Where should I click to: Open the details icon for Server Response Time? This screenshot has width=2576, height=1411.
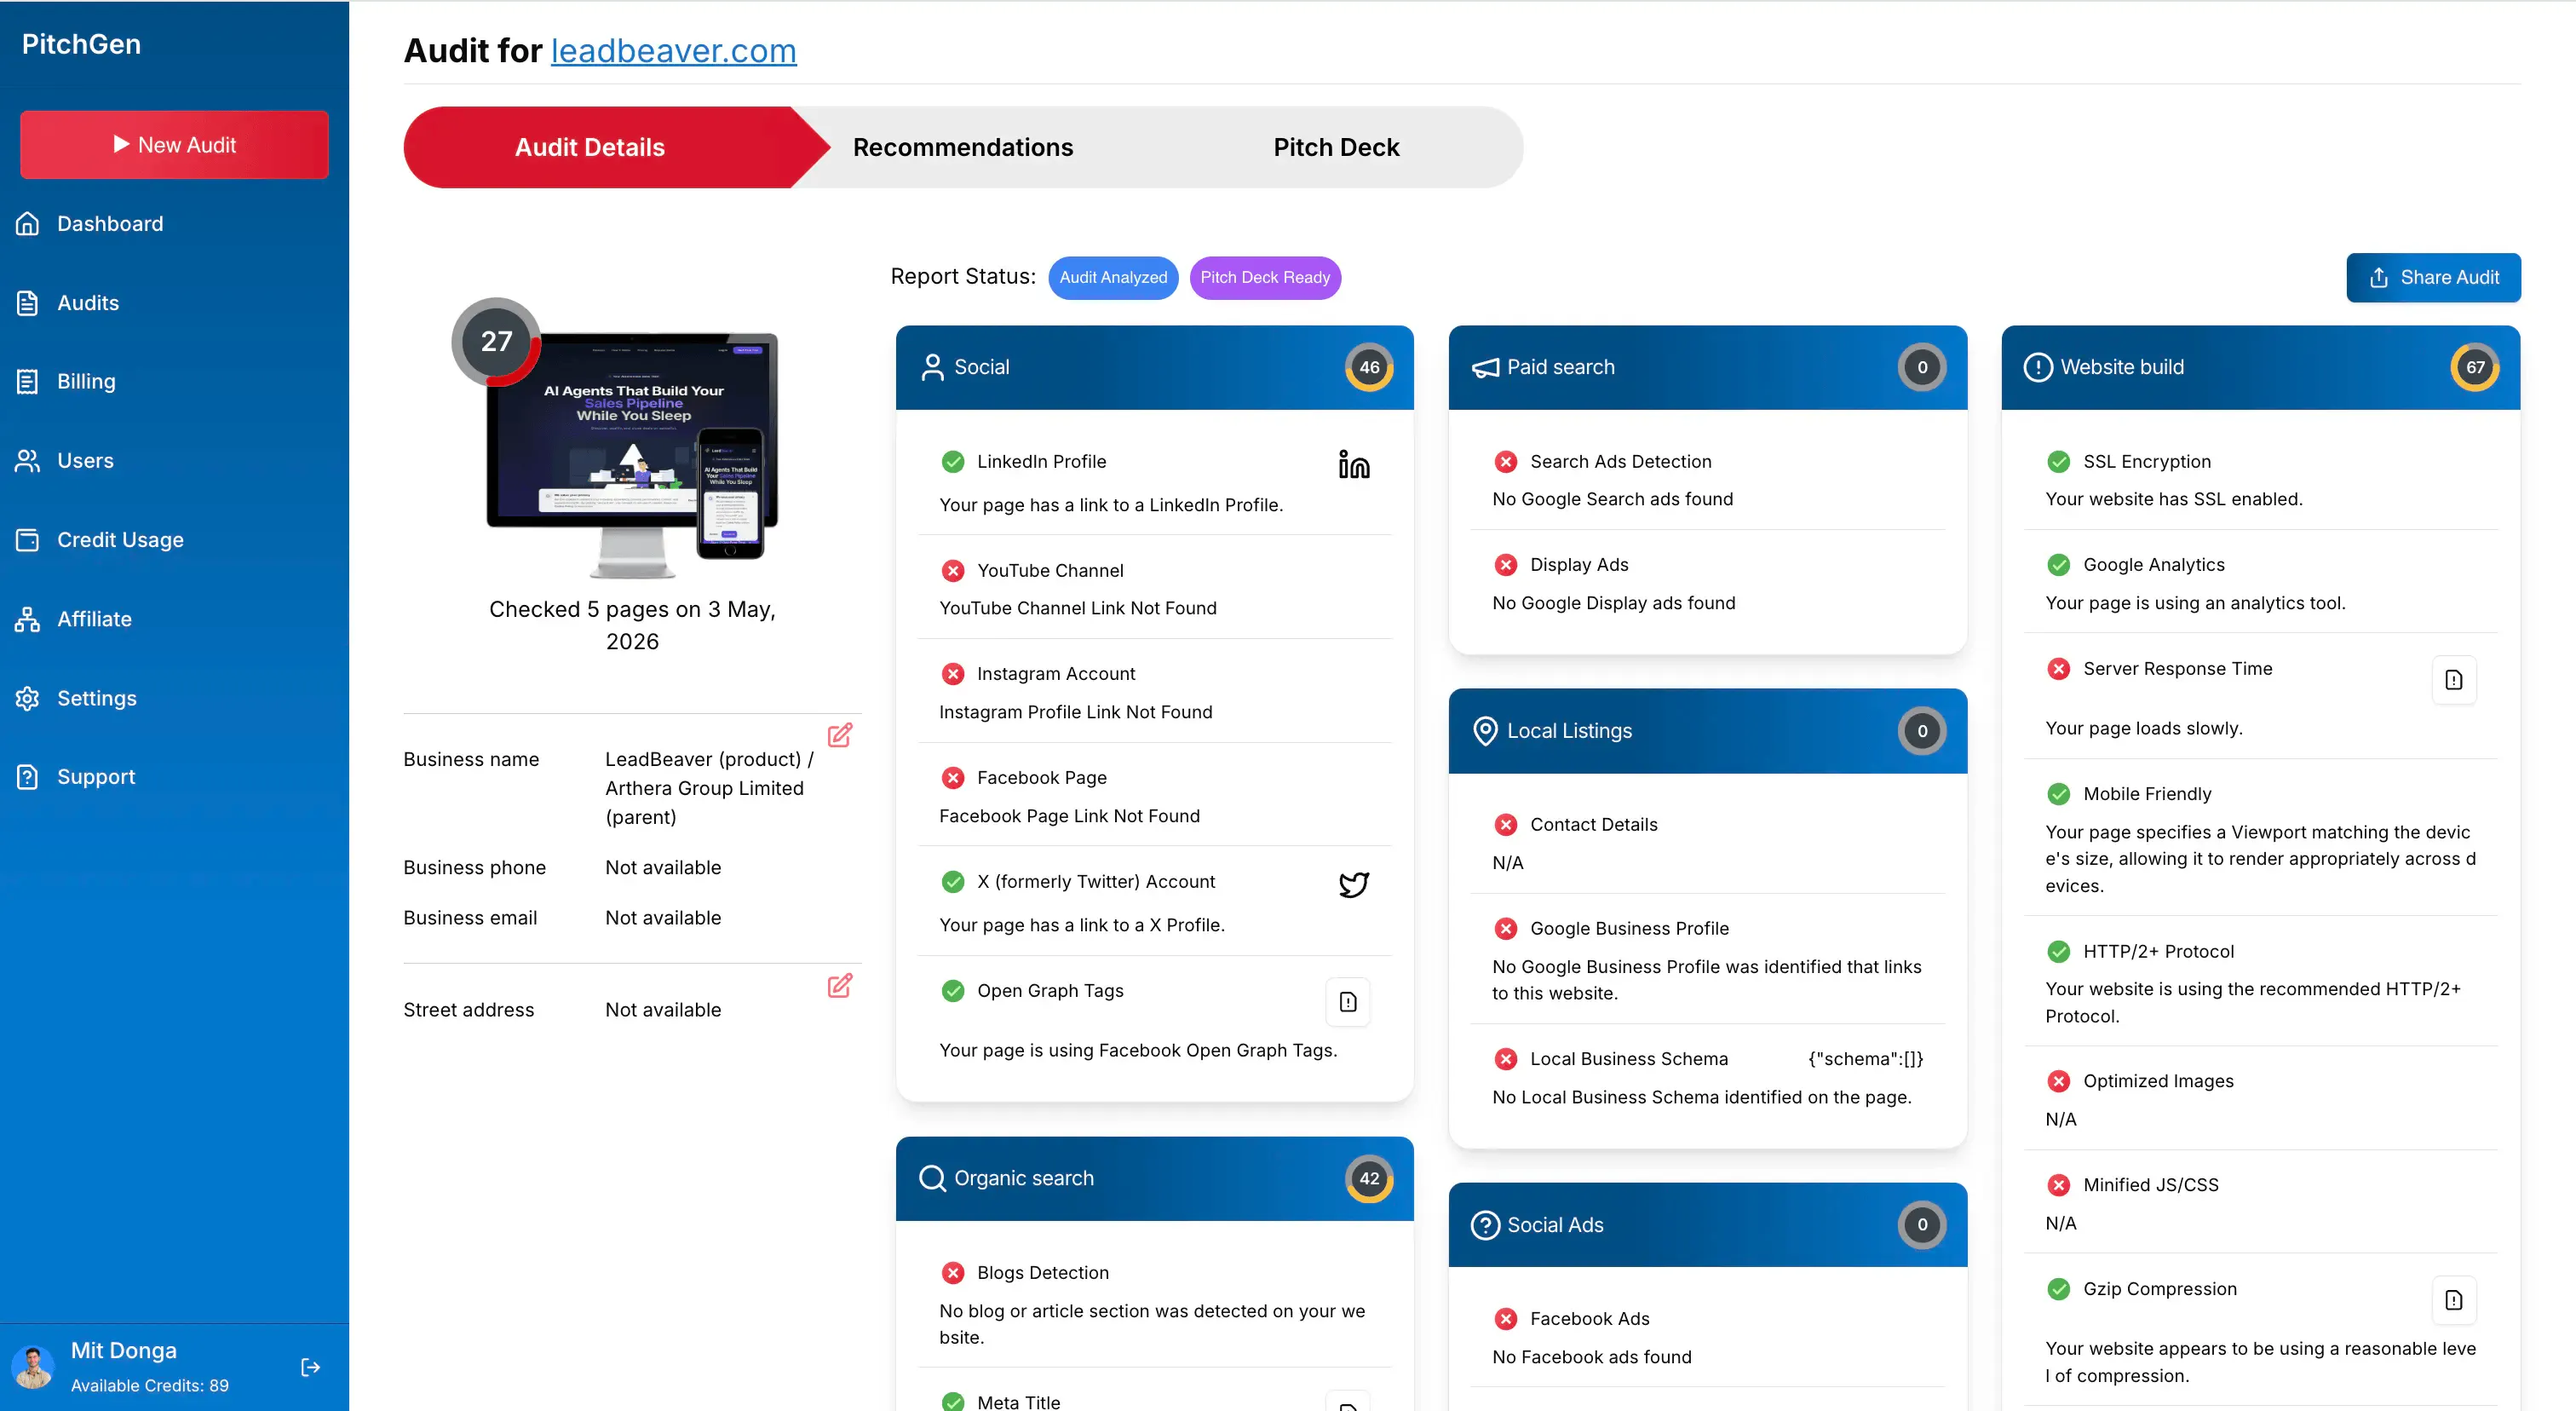(2454, 680)
